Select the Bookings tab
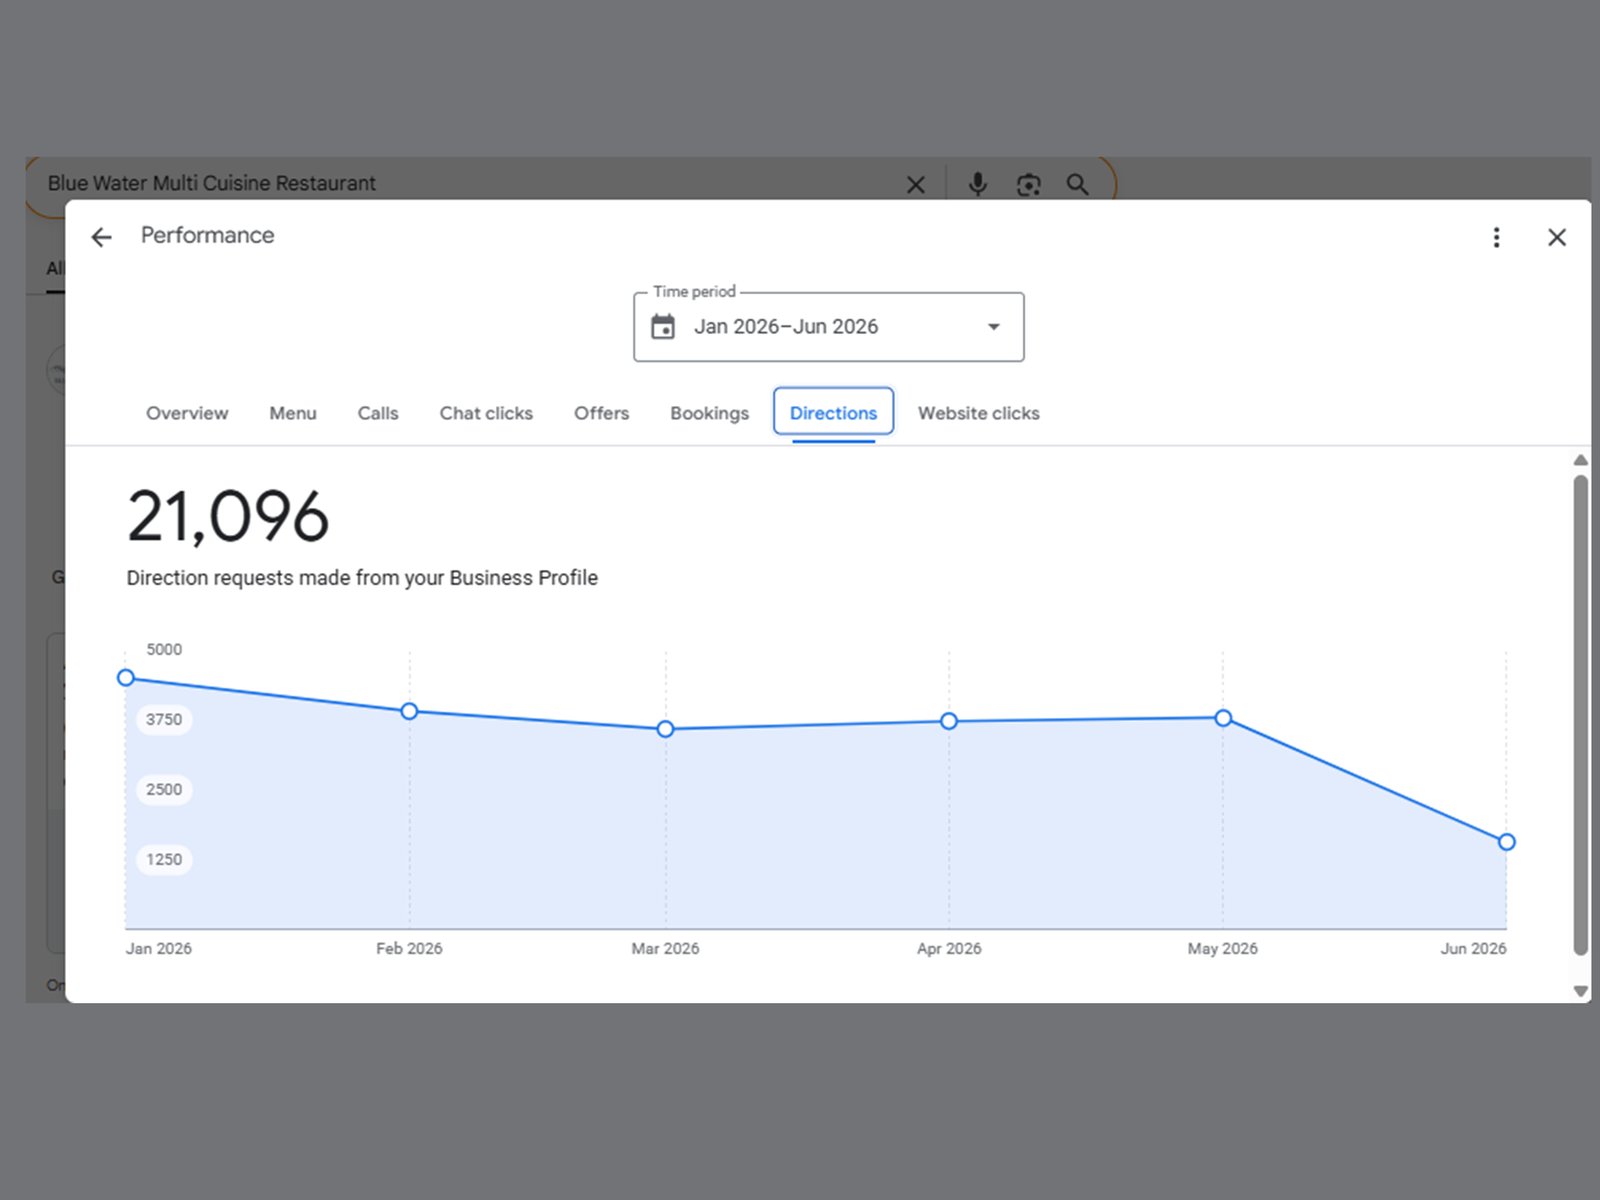Screen dimensions: 1600x1200 click(709, 413)
